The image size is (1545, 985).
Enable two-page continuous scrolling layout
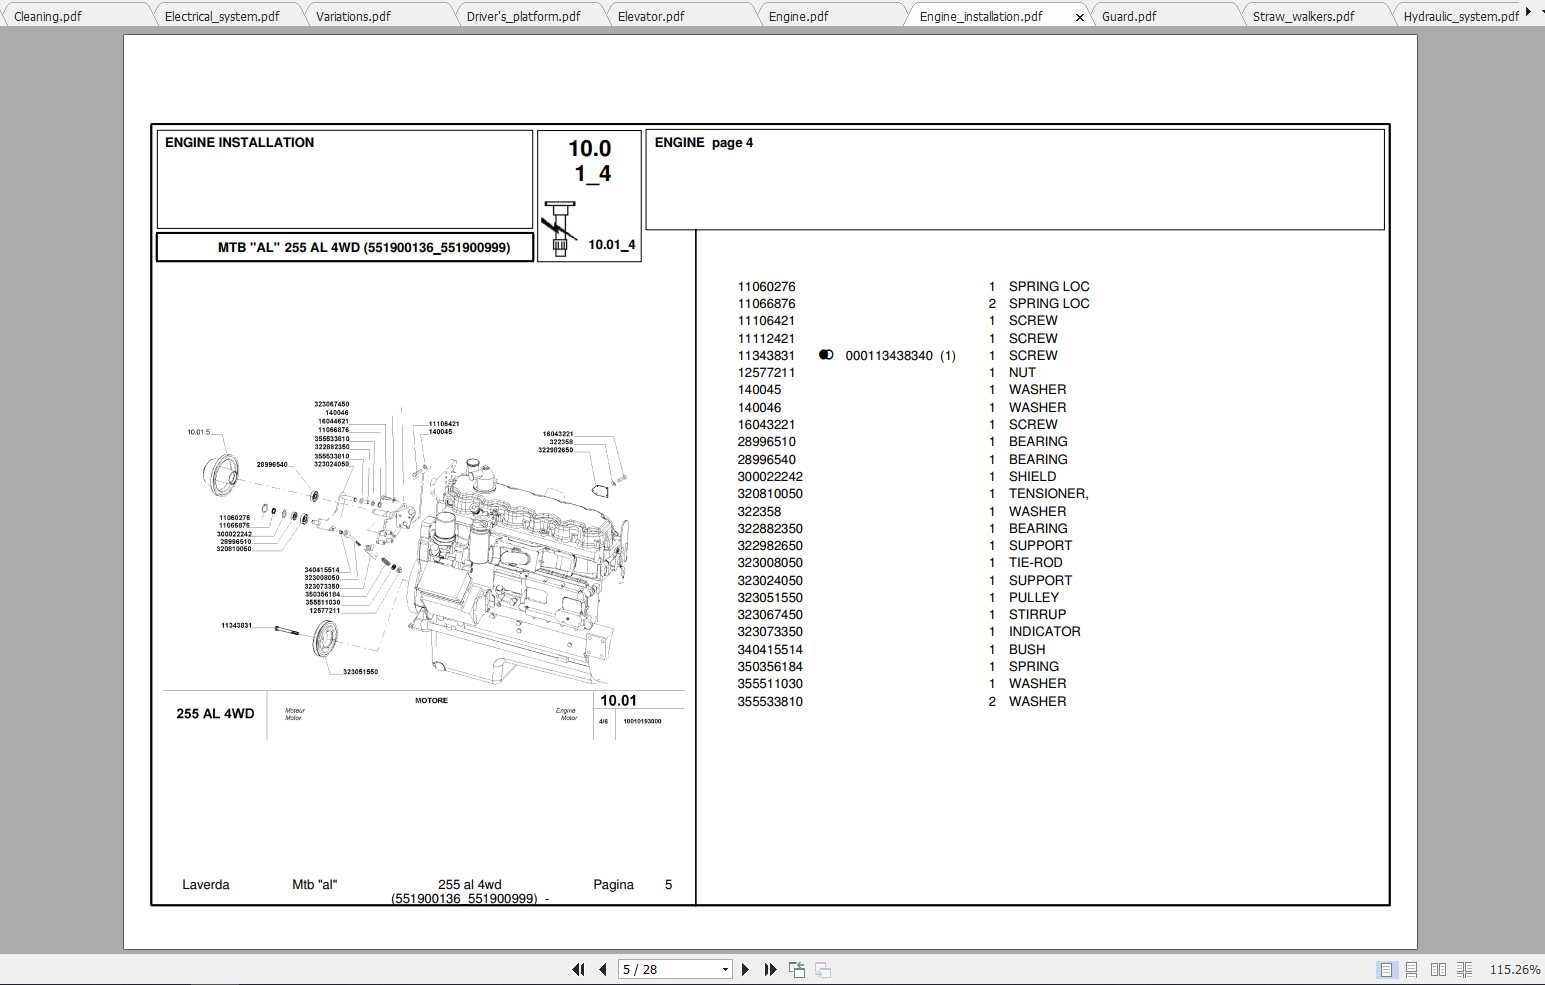(x=1463, y=969)
